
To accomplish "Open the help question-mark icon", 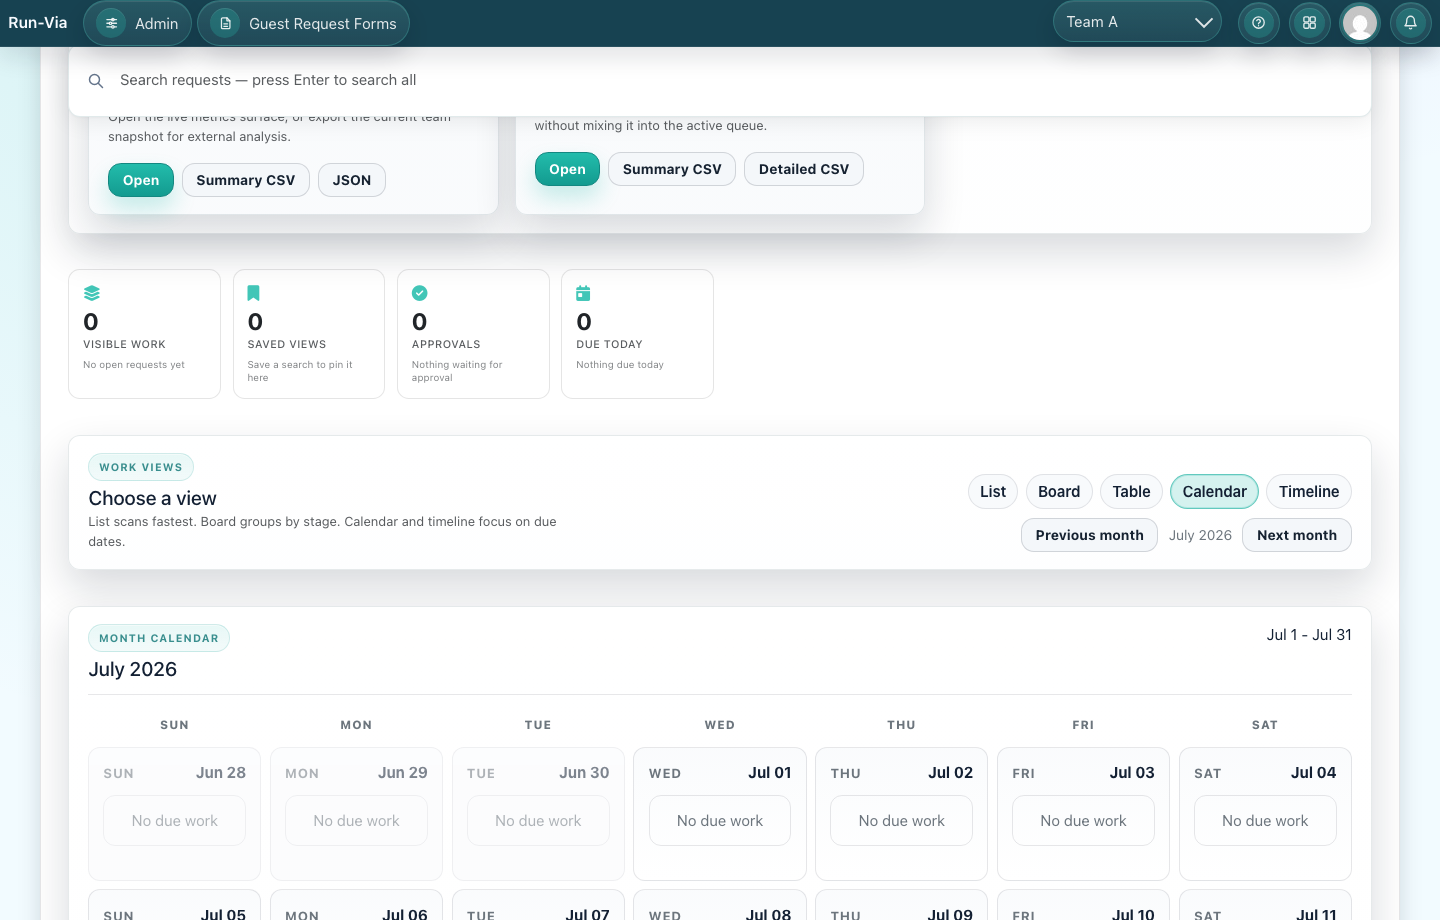I will tap(1258, 22).
